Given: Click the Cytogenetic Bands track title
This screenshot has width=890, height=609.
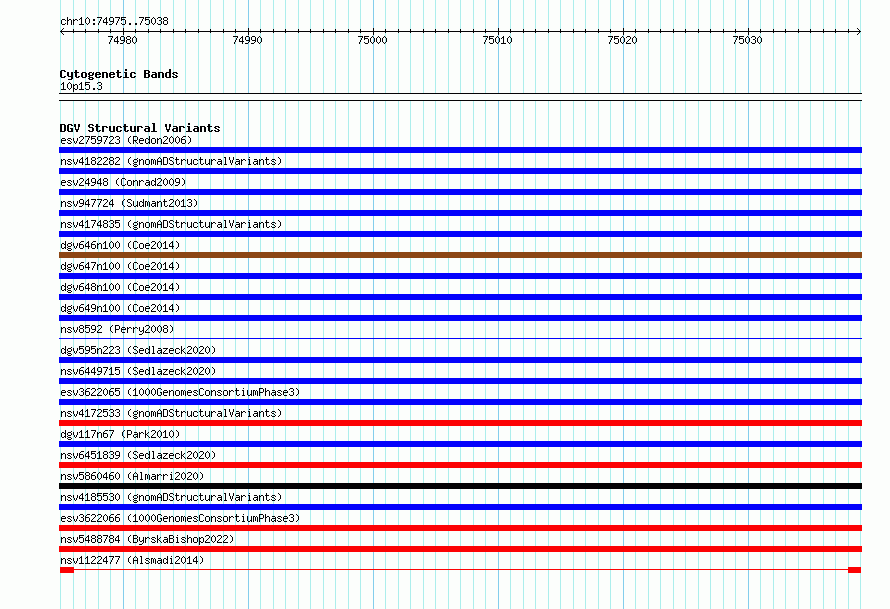Looking at the screenshot, I should [119, 74].
